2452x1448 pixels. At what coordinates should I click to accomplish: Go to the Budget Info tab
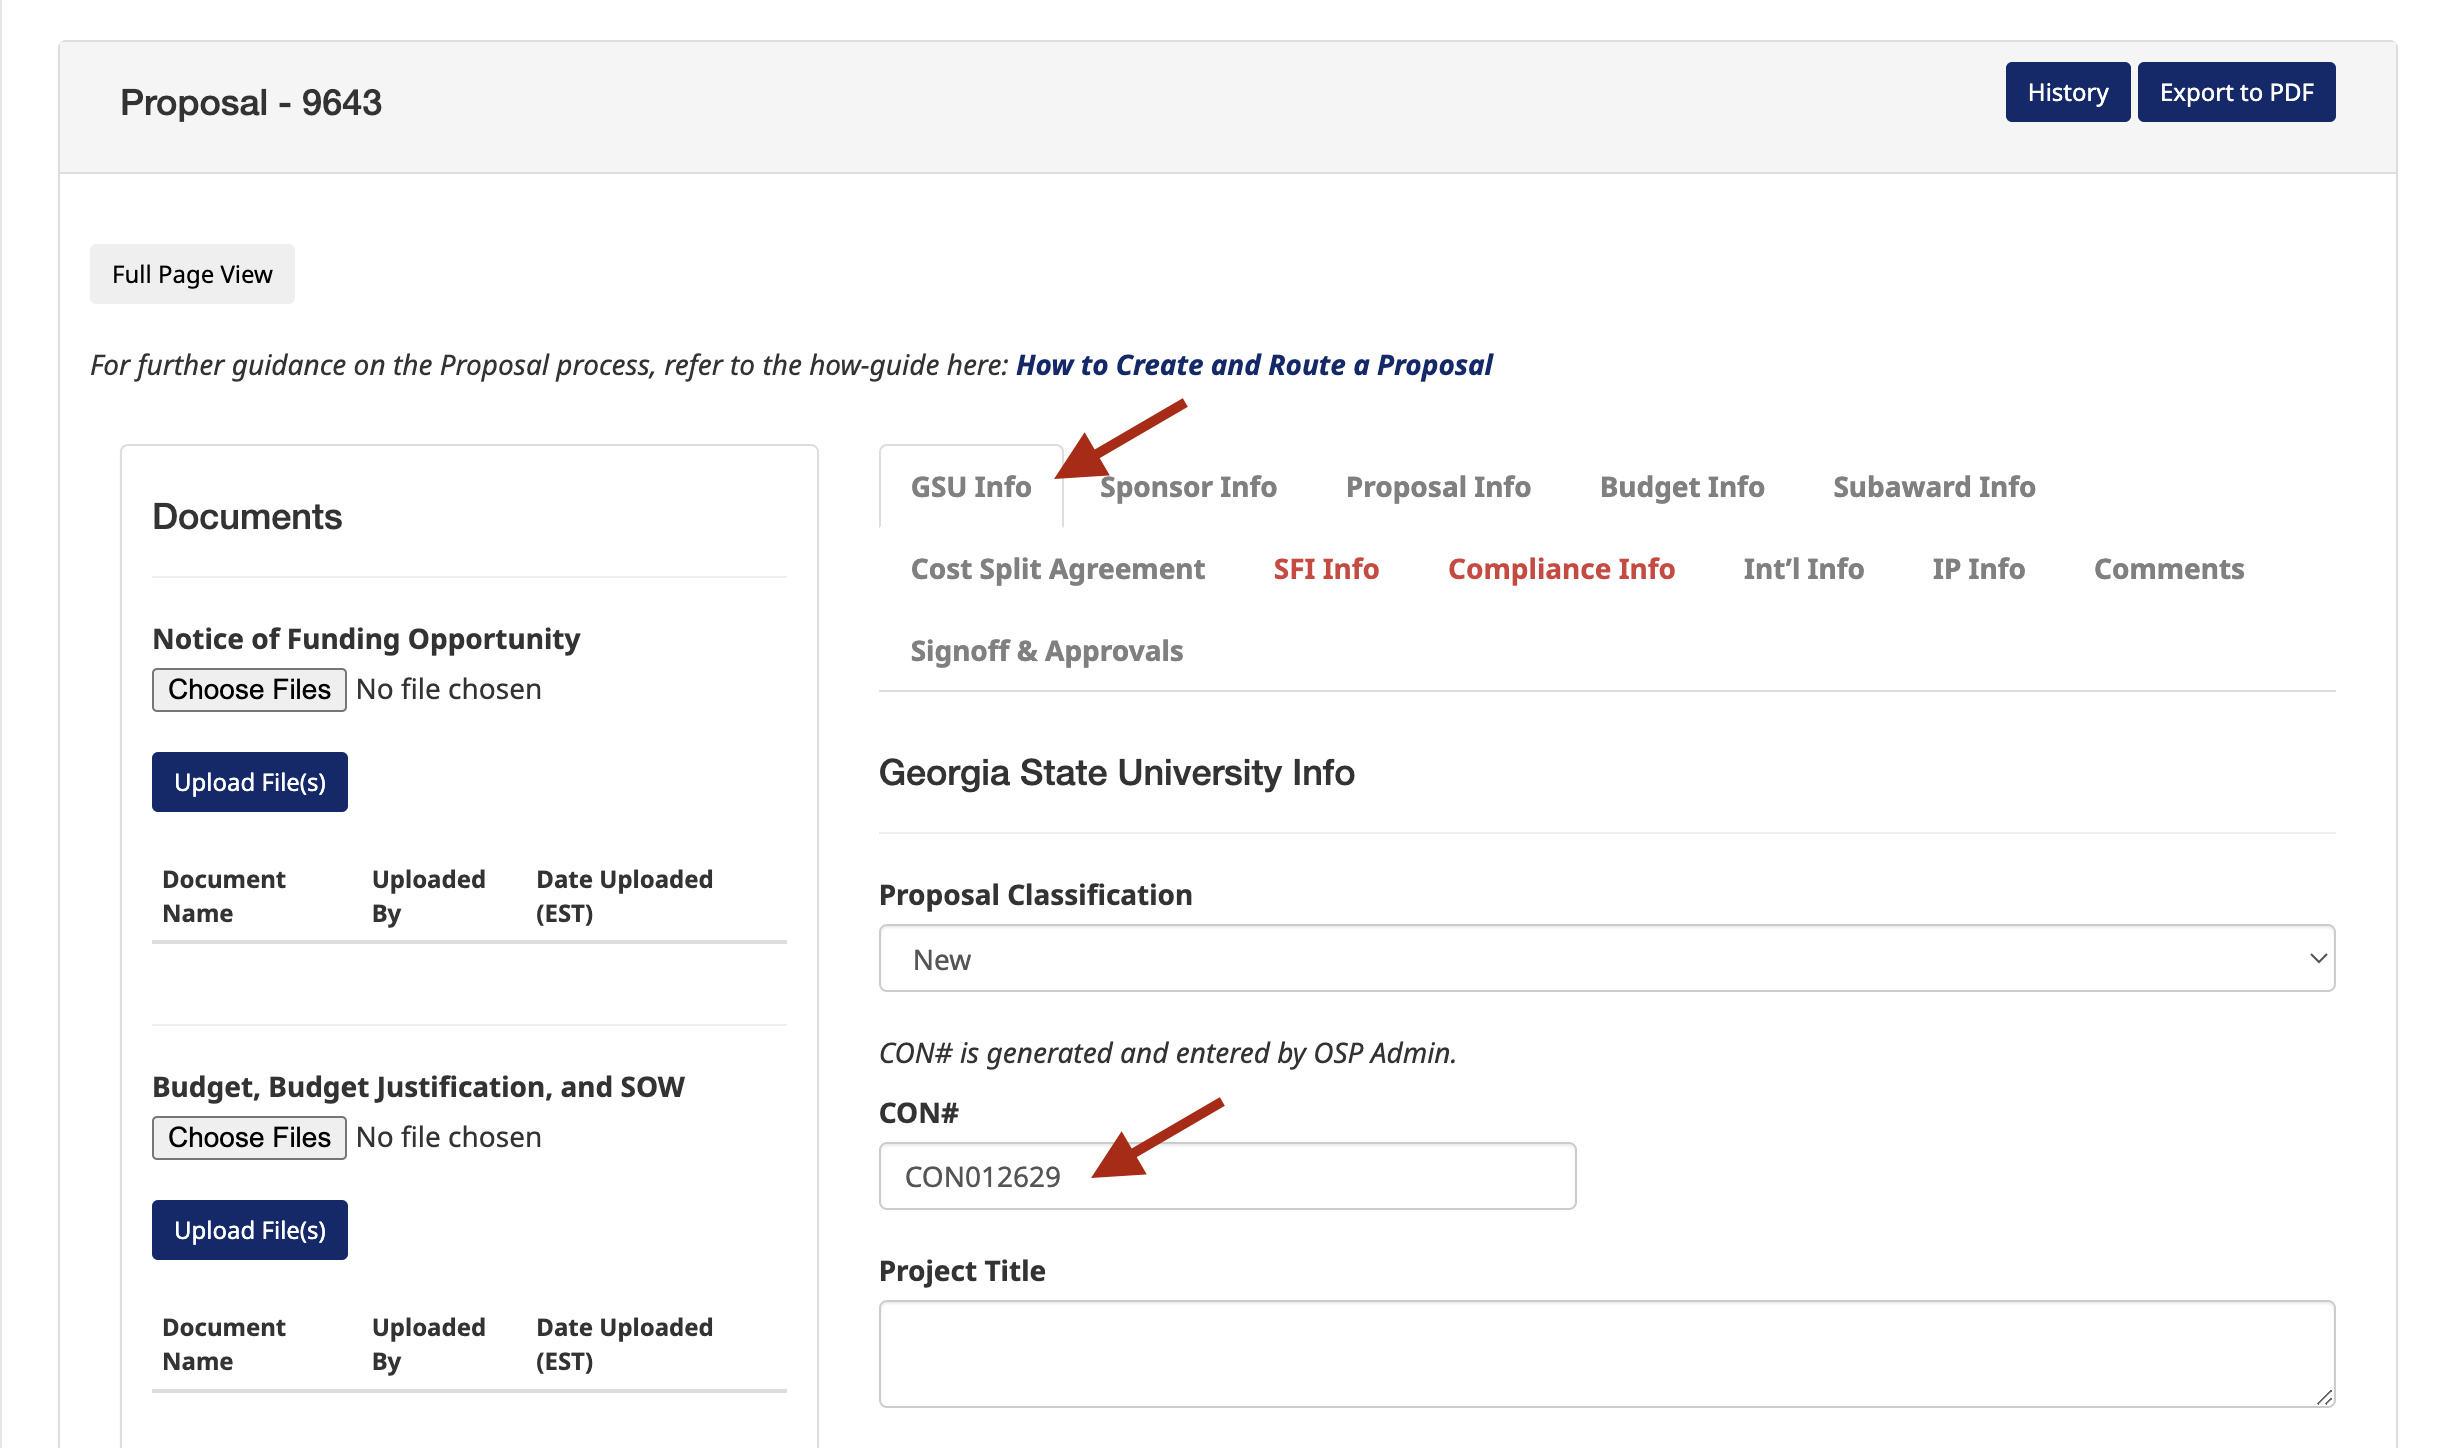(1681, 487)
